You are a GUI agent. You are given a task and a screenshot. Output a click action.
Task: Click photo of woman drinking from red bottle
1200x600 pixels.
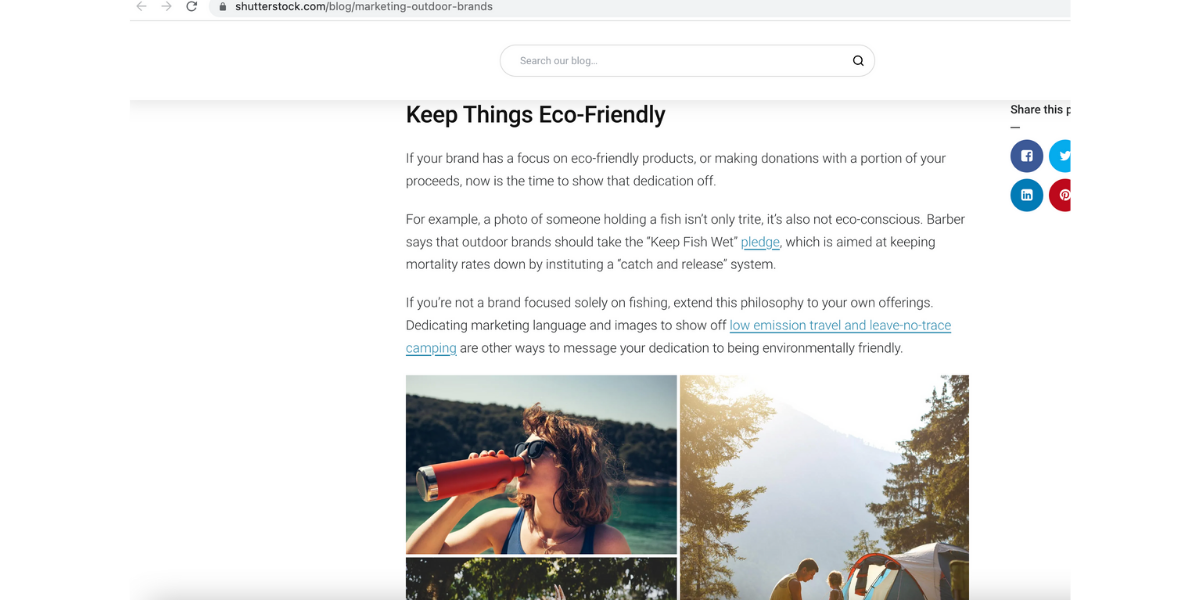click(541, 464)
